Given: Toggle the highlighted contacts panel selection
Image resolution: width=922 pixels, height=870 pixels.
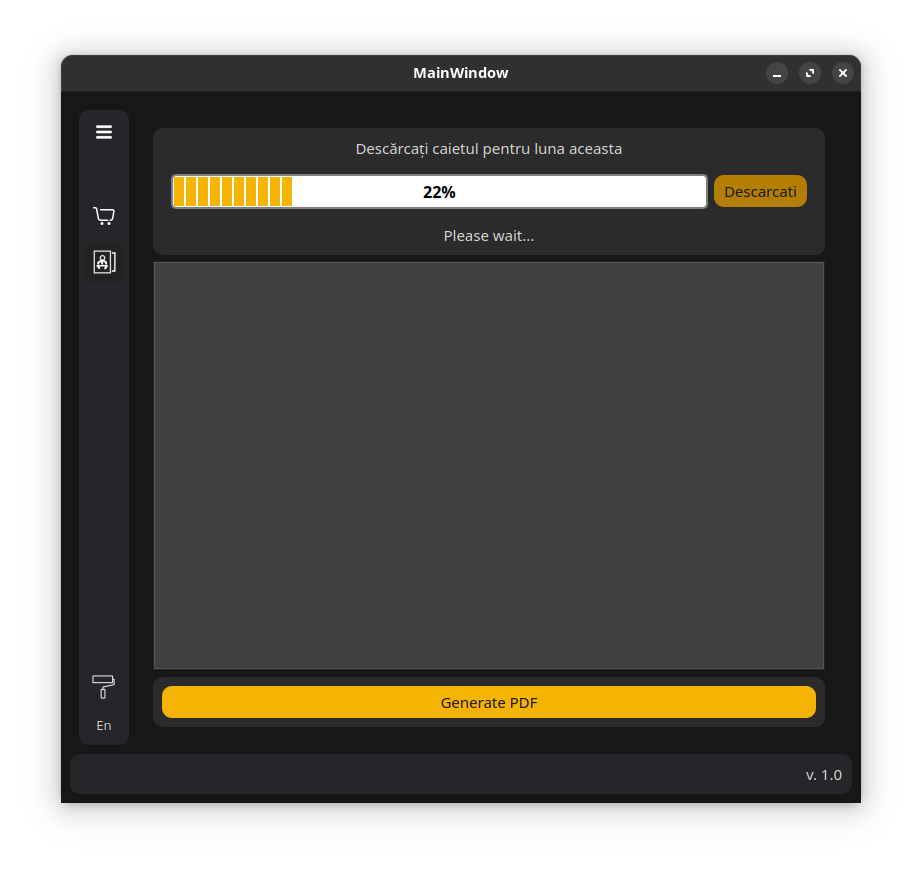Looking at the screenshot, I should click(104, 263).
